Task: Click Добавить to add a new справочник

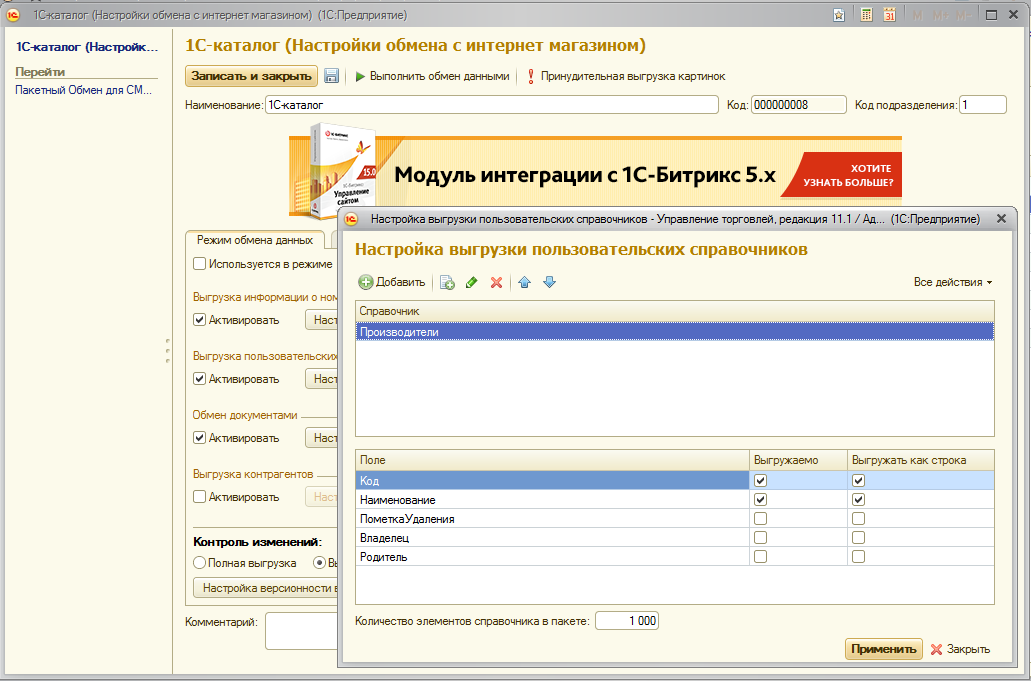Action: [392, 283]
